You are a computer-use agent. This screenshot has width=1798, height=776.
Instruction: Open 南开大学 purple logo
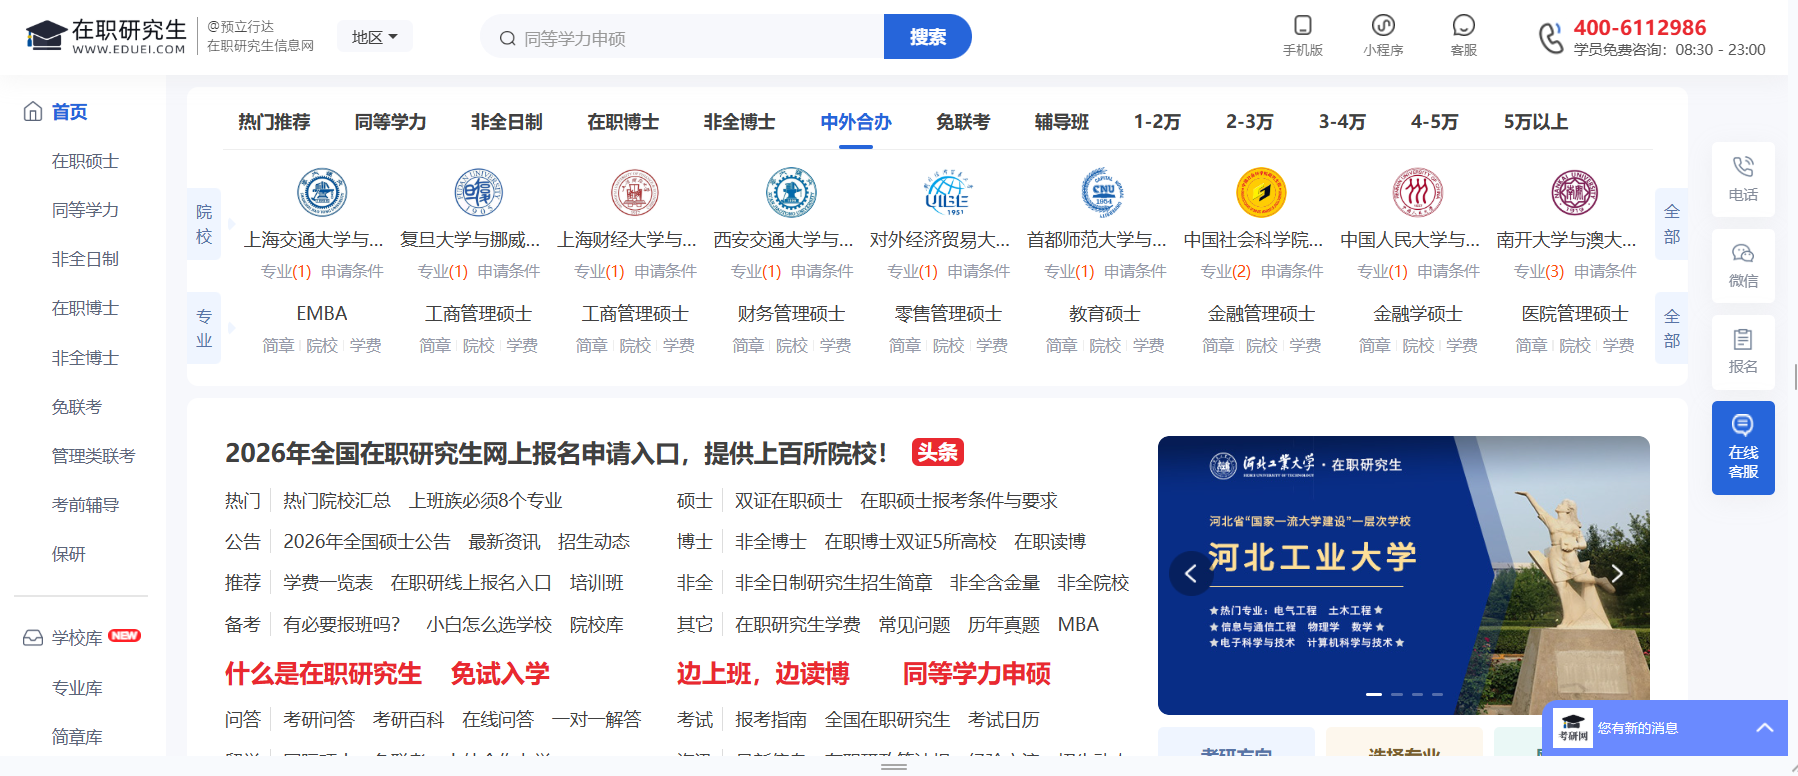(x=1575, y=192)
